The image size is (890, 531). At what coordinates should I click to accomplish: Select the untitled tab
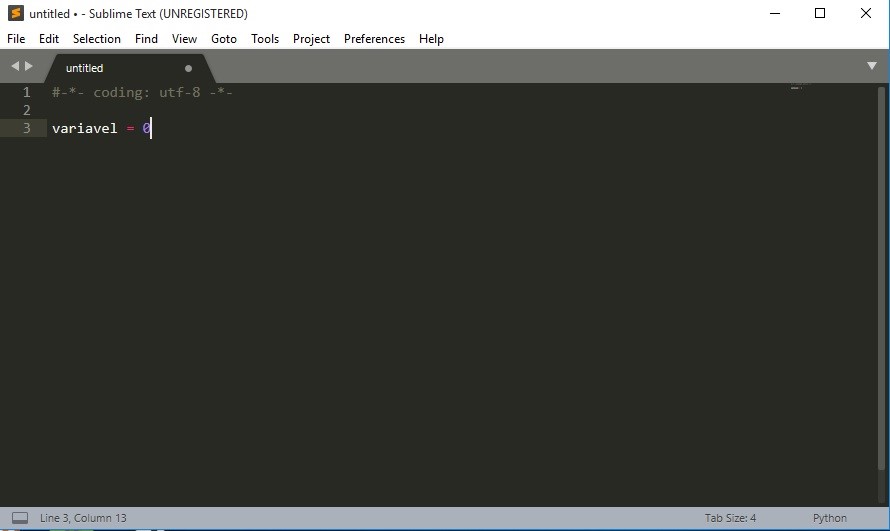131,68
